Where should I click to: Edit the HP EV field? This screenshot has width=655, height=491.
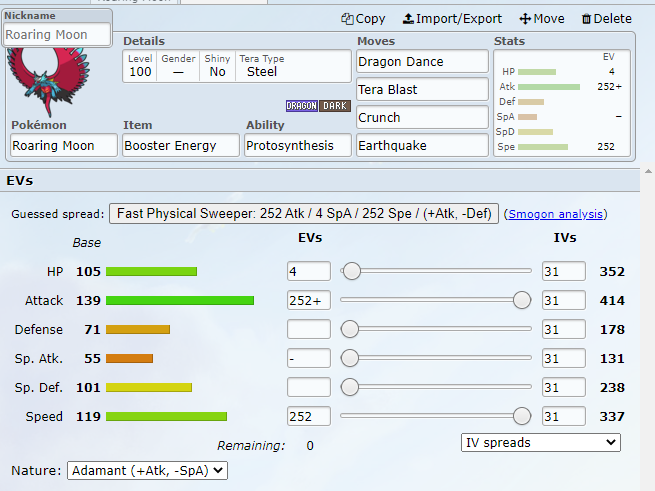[x=309, y=272]
